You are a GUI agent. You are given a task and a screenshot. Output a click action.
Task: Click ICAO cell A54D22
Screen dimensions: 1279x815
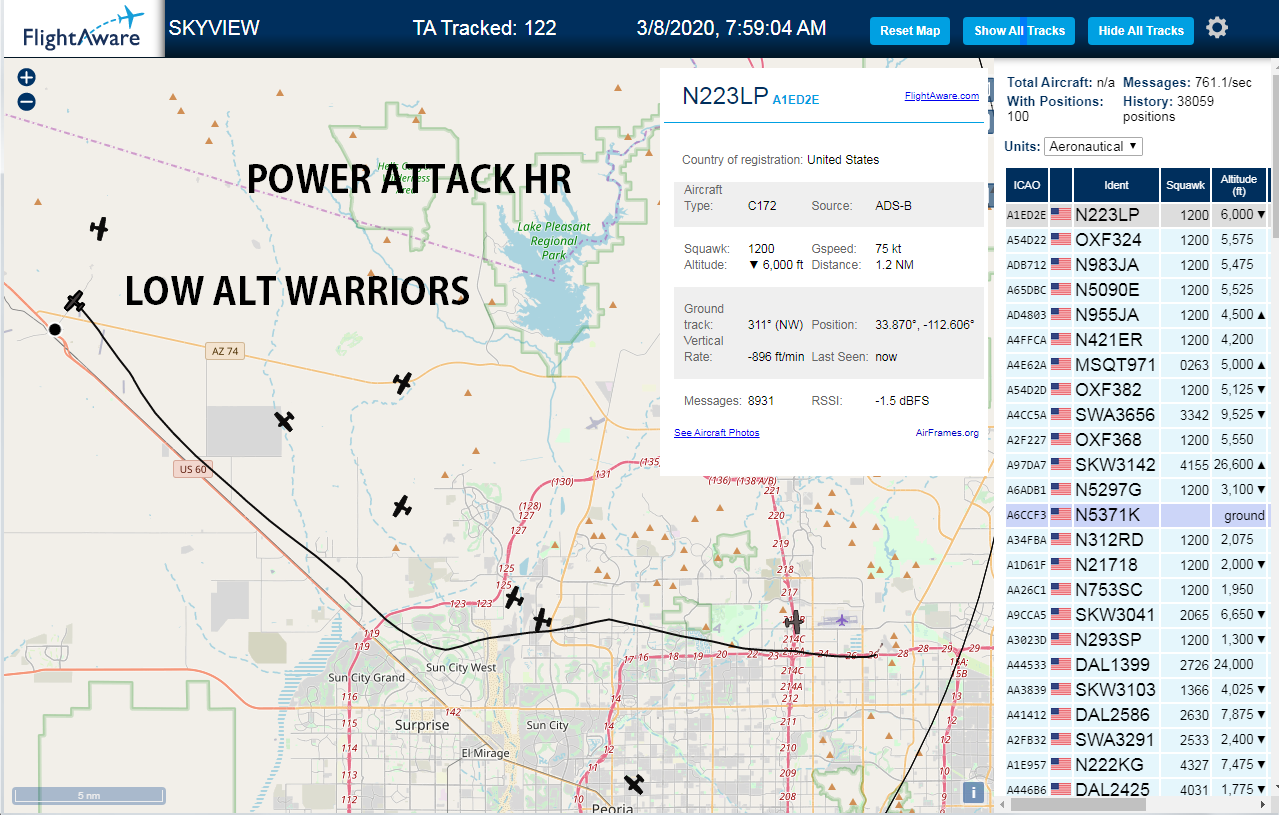tap(1026, 240)
